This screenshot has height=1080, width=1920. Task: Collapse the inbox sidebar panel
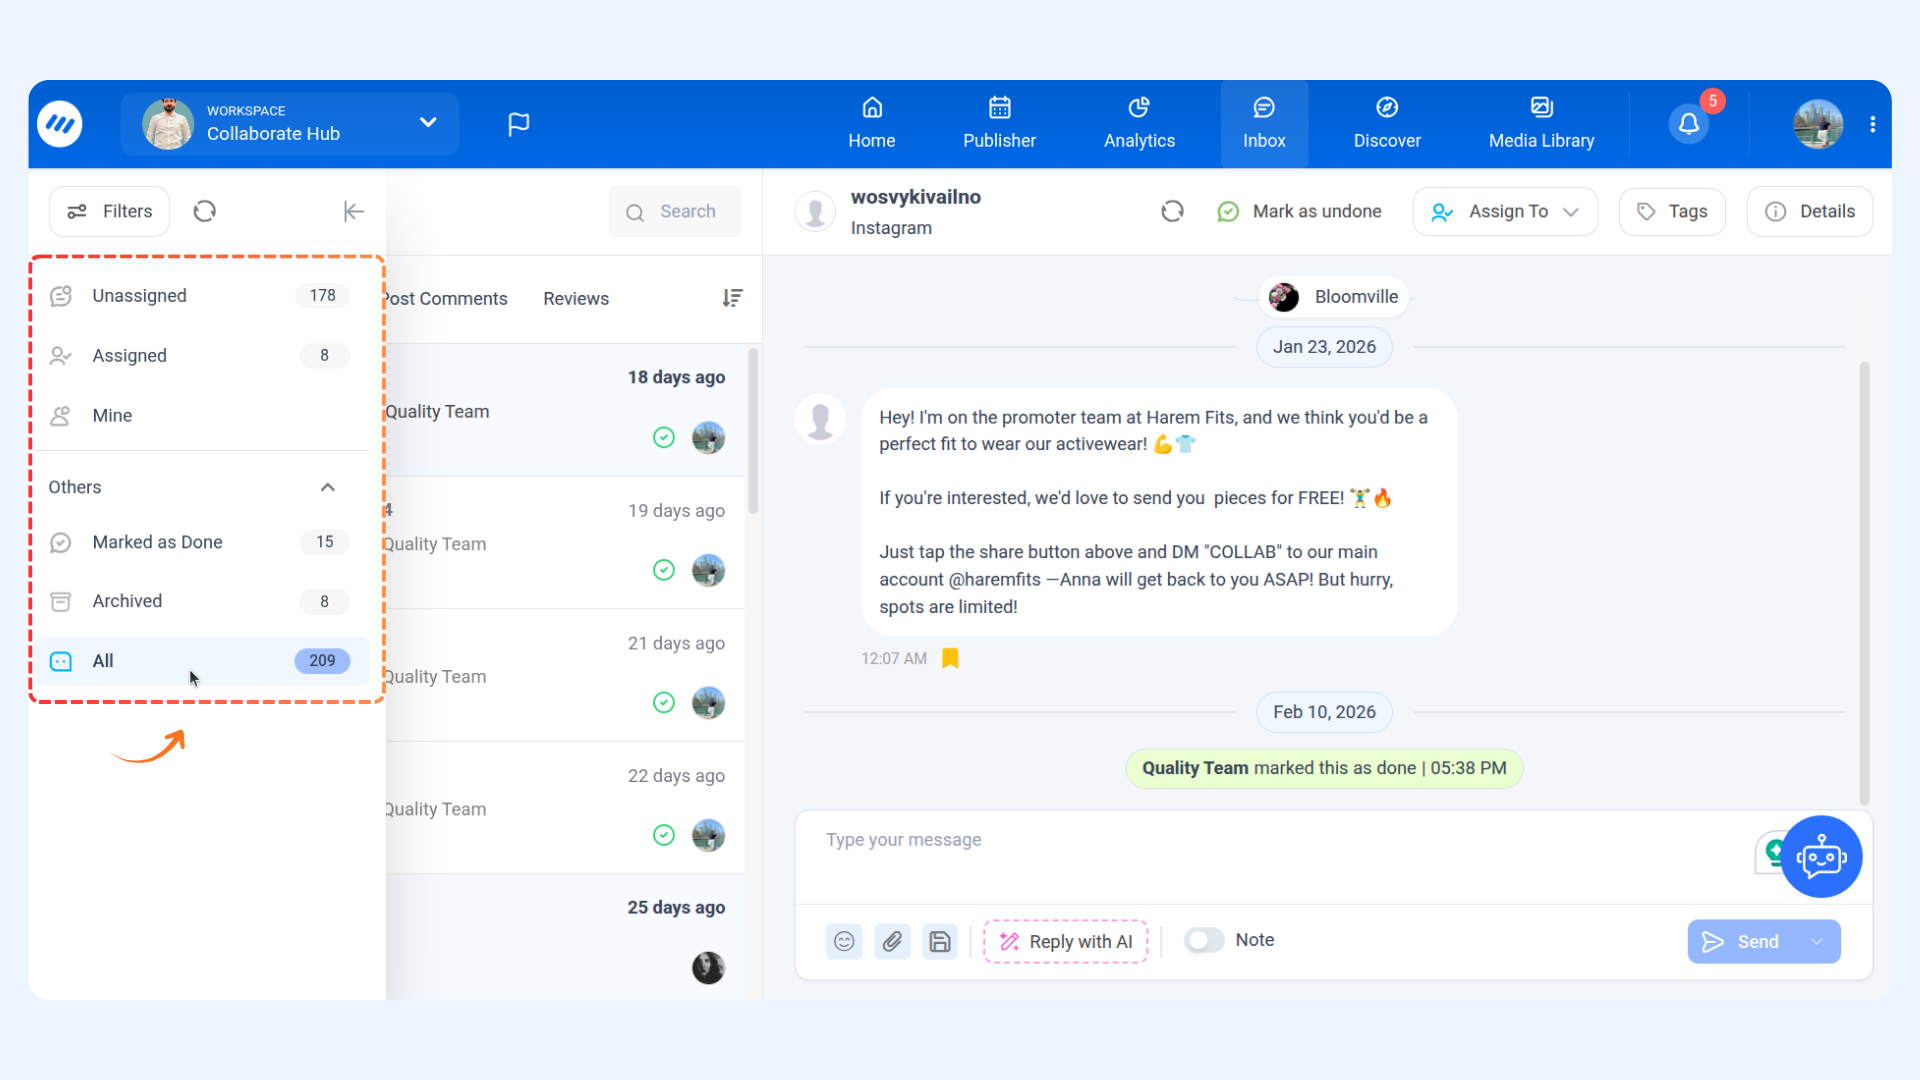[x=353, y=211]
